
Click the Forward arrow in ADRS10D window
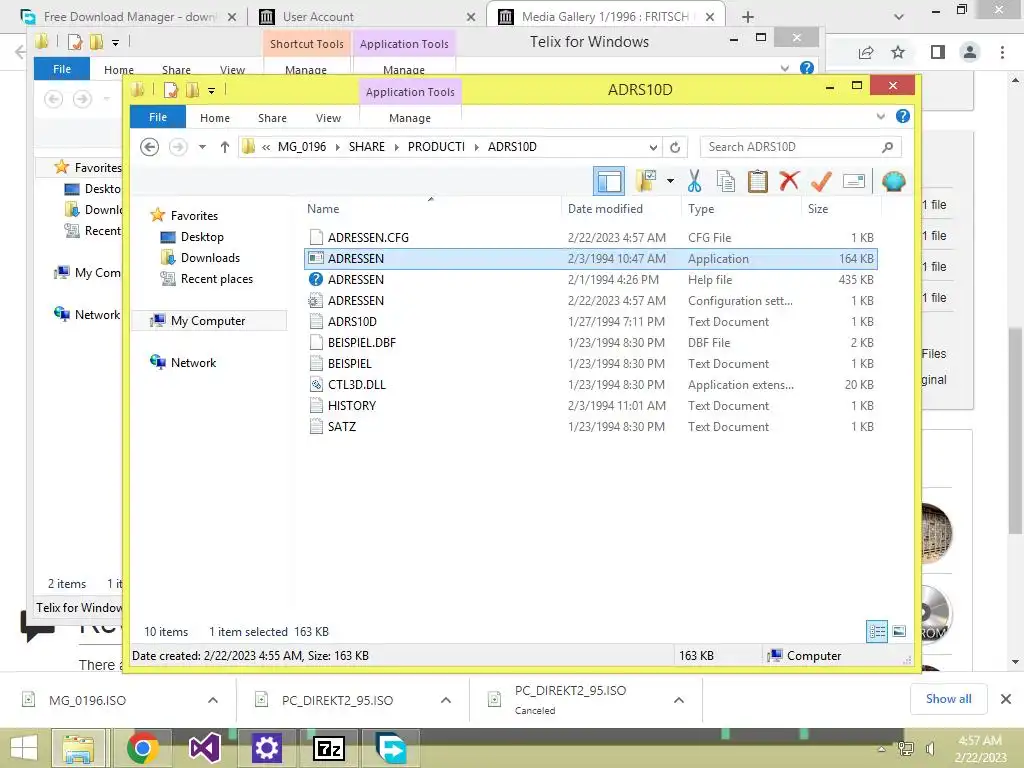click(x=178, y=147)
